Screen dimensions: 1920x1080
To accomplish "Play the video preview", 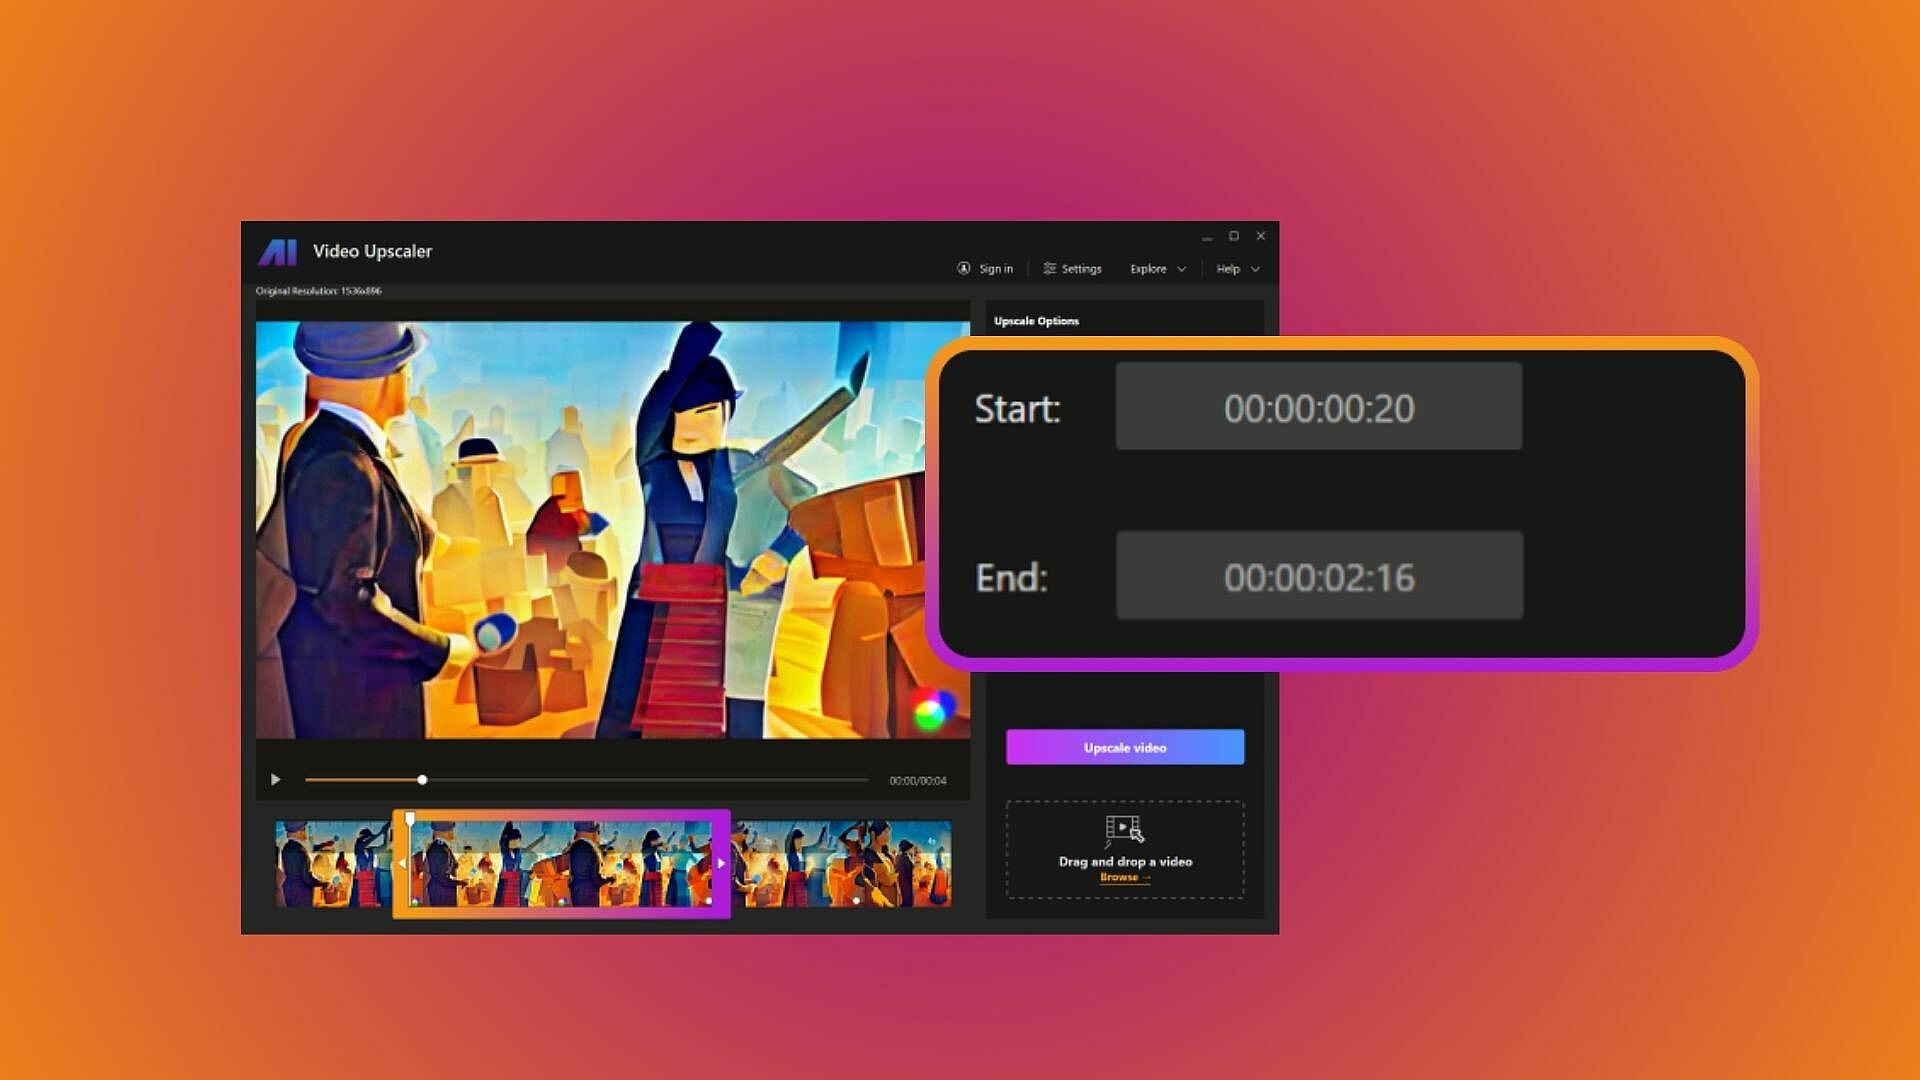I will (275, 780).
